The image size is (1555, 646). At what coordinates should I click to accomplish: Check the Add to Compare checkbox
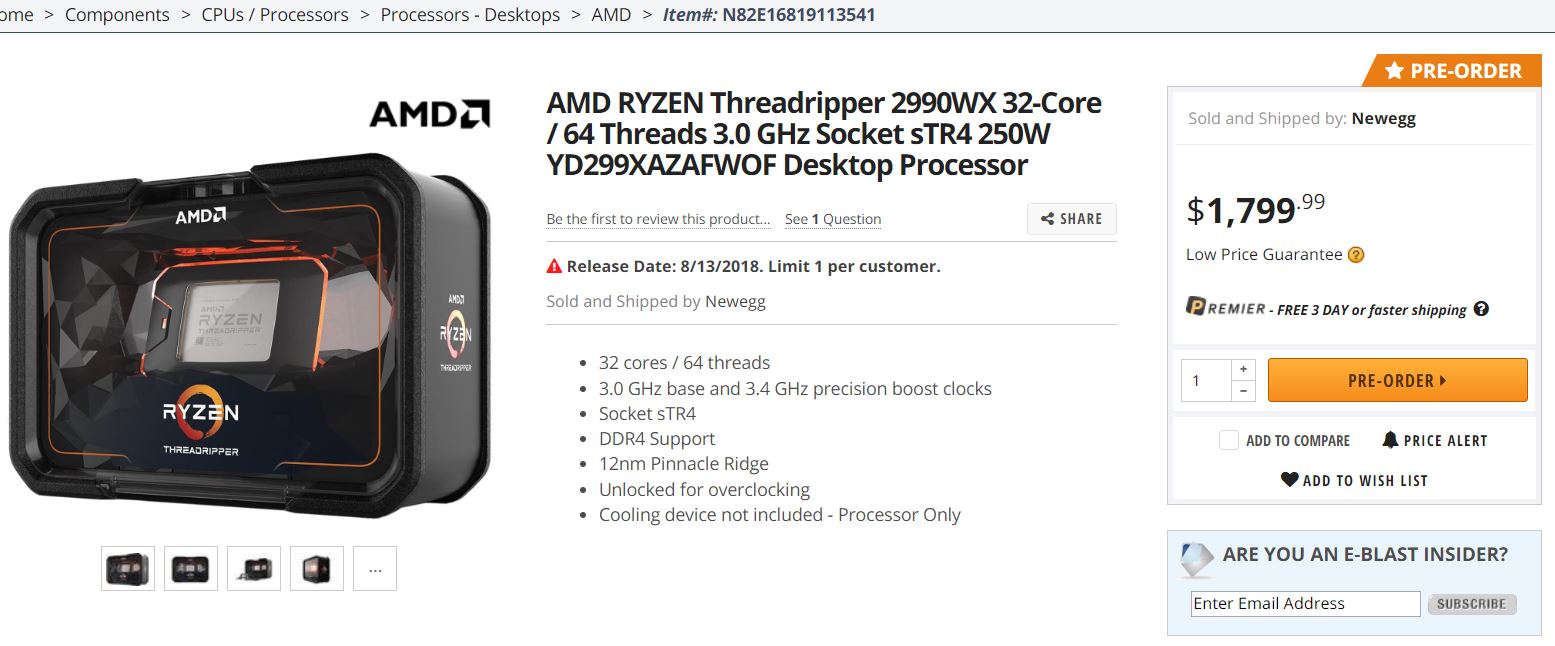[x=1229, y=440]
